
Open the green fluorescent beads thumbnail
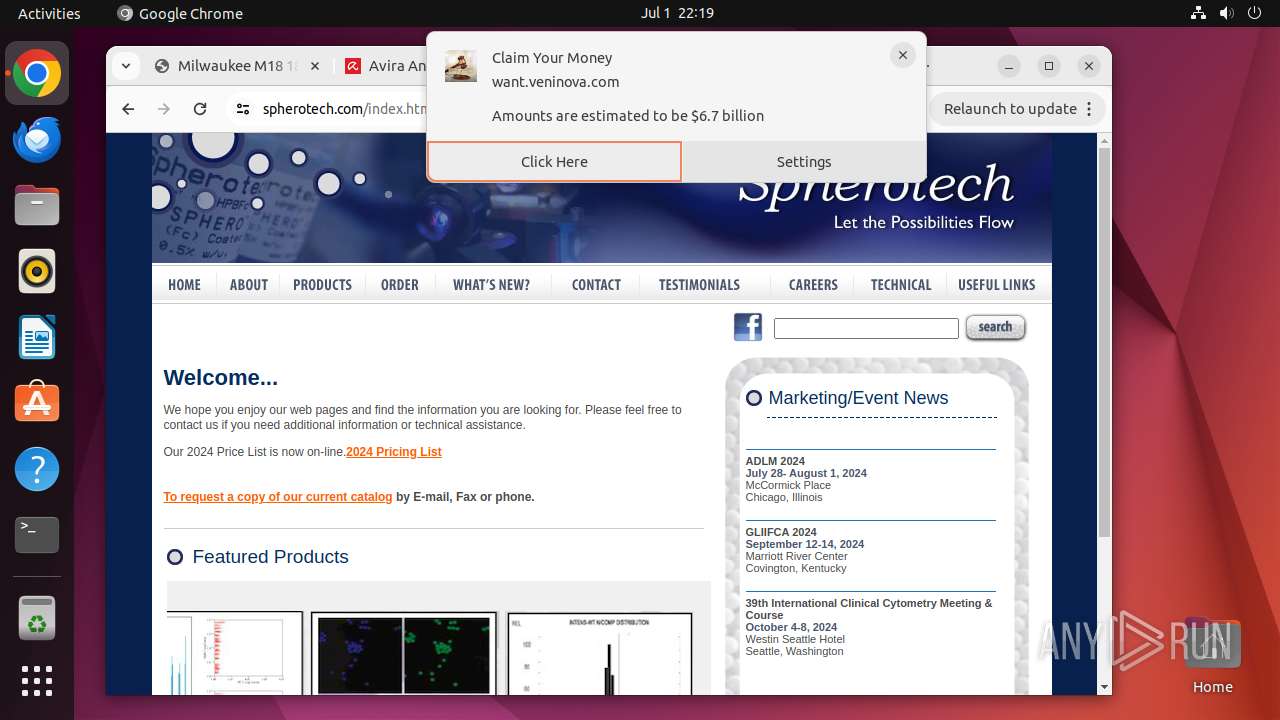(x=404, y=653)
